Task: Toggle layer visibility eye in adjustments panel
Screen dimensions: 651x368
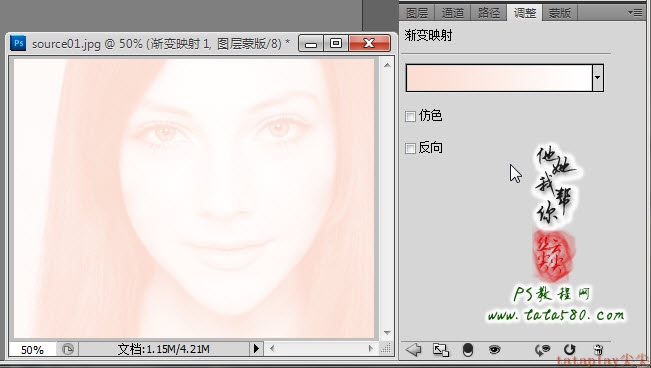Action: pyautogui.click(x=494, y=350)
